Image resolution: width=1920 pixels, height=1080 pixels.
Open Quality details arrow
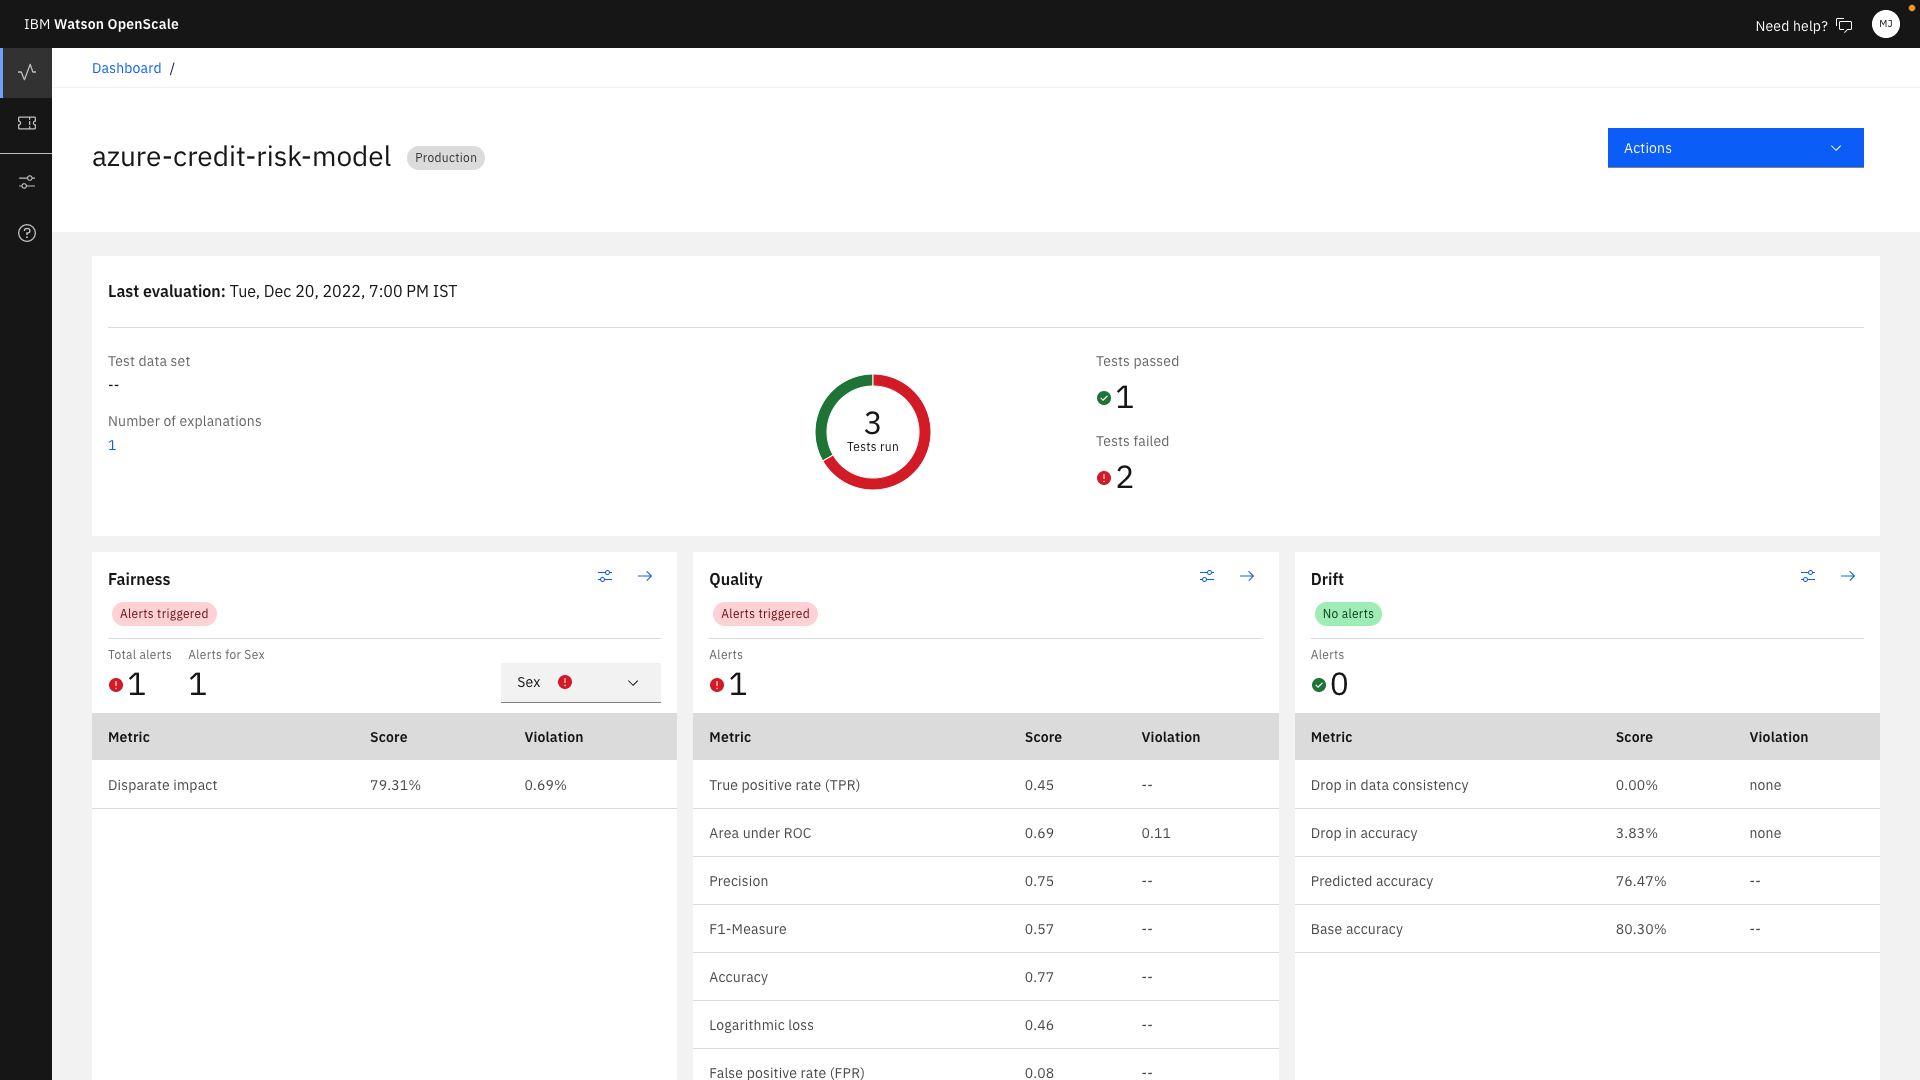point(1247,576)
